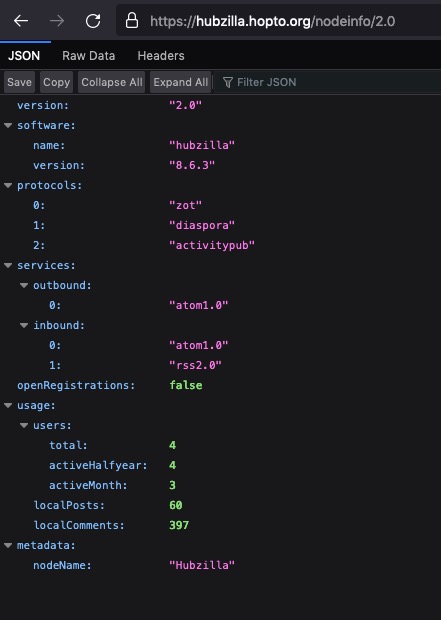Click the funnel filter icon
The image size is (441, 620).
[227, 82]
